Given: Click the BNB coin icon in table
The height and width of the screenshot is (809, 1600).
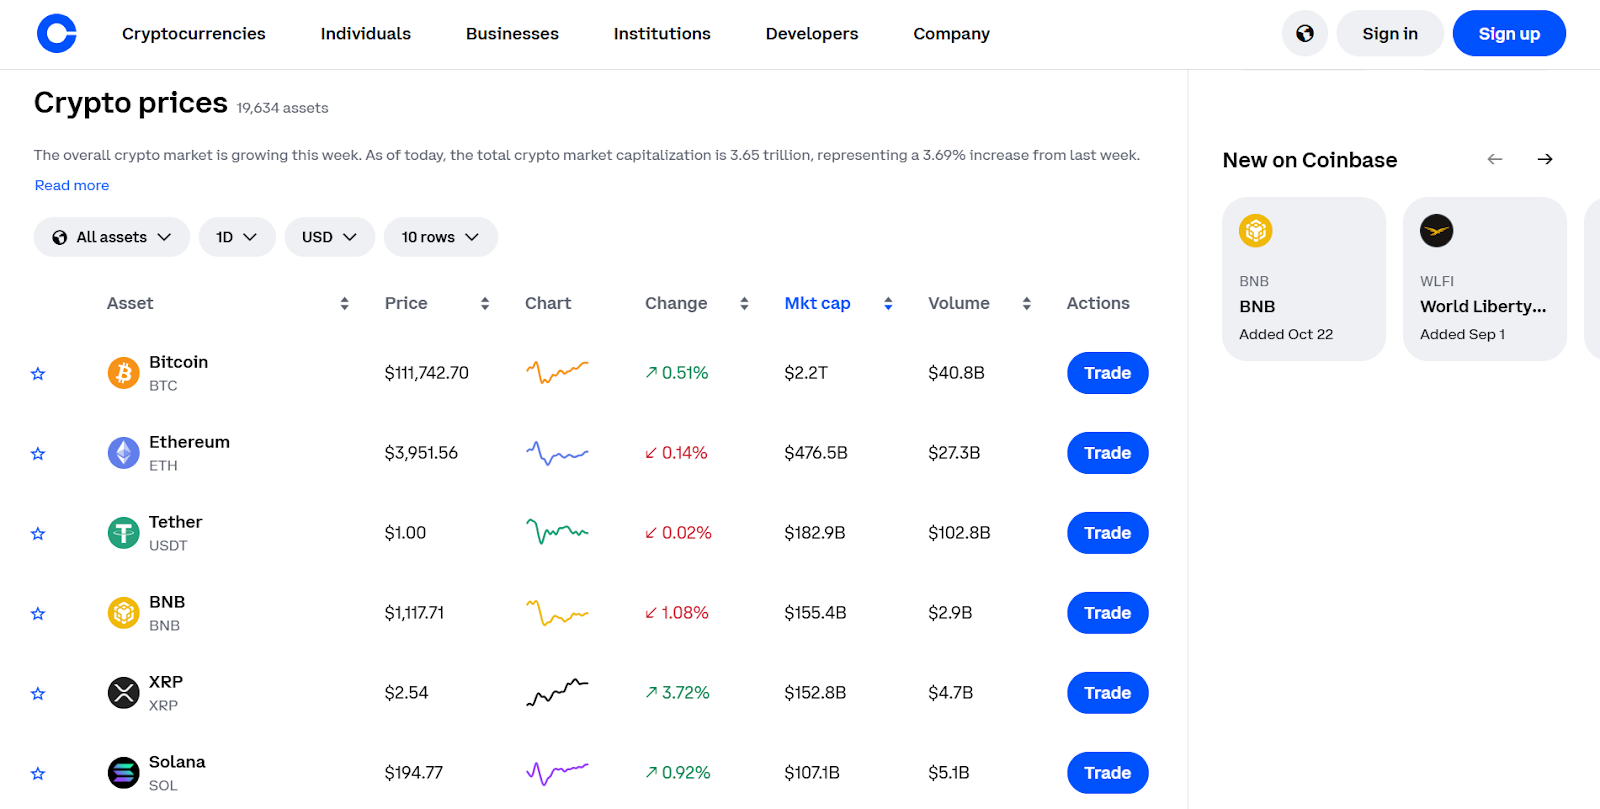Looking at the screenshot, I should tap(124, 613).
